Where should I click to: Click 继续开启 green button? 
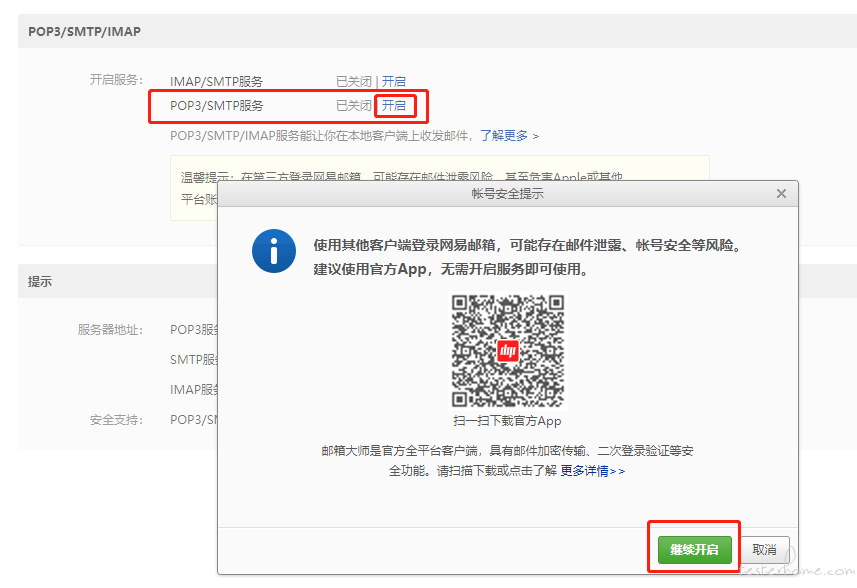coord(694,549)
